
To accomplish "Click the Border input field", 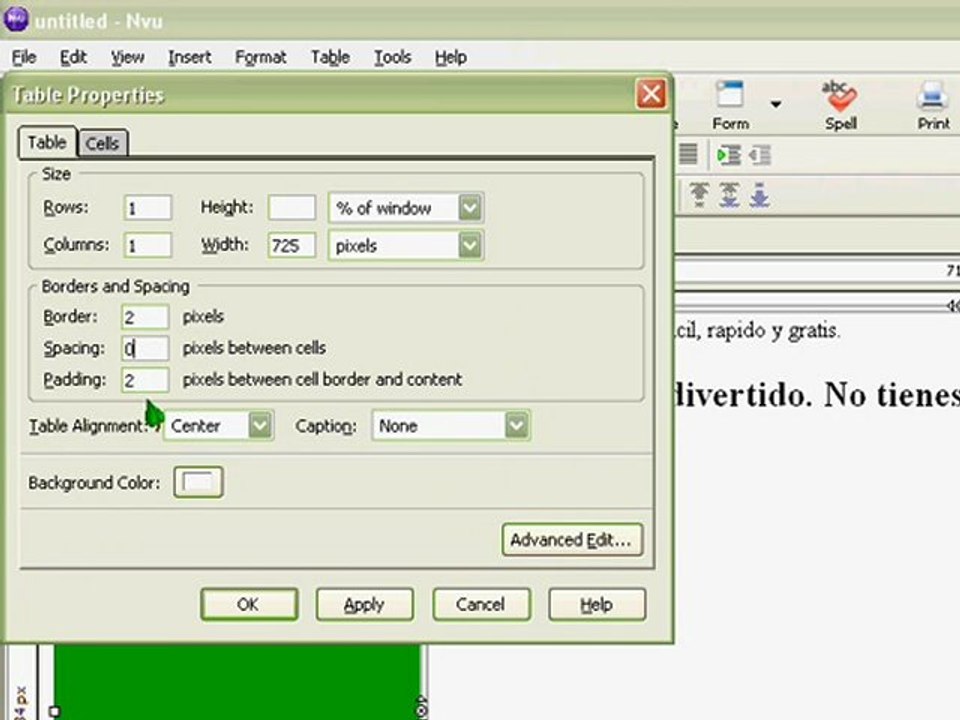I will click(x=144, y=317).
